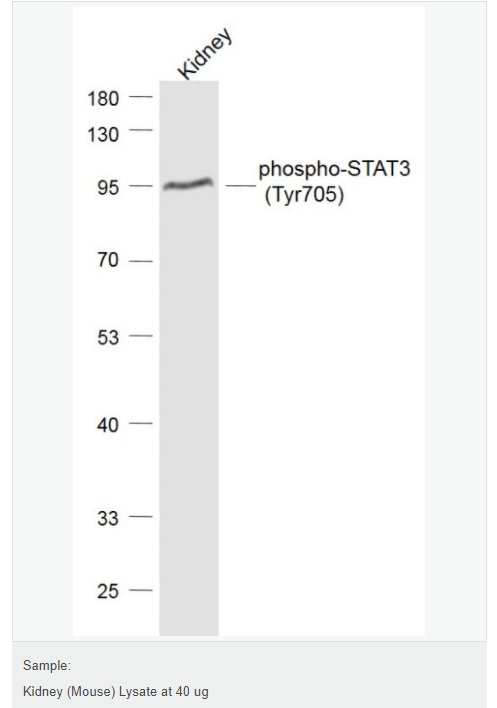Click the 95 kDa marker label
This screenshot has height=708, width=497.
[x=108, y=187]
